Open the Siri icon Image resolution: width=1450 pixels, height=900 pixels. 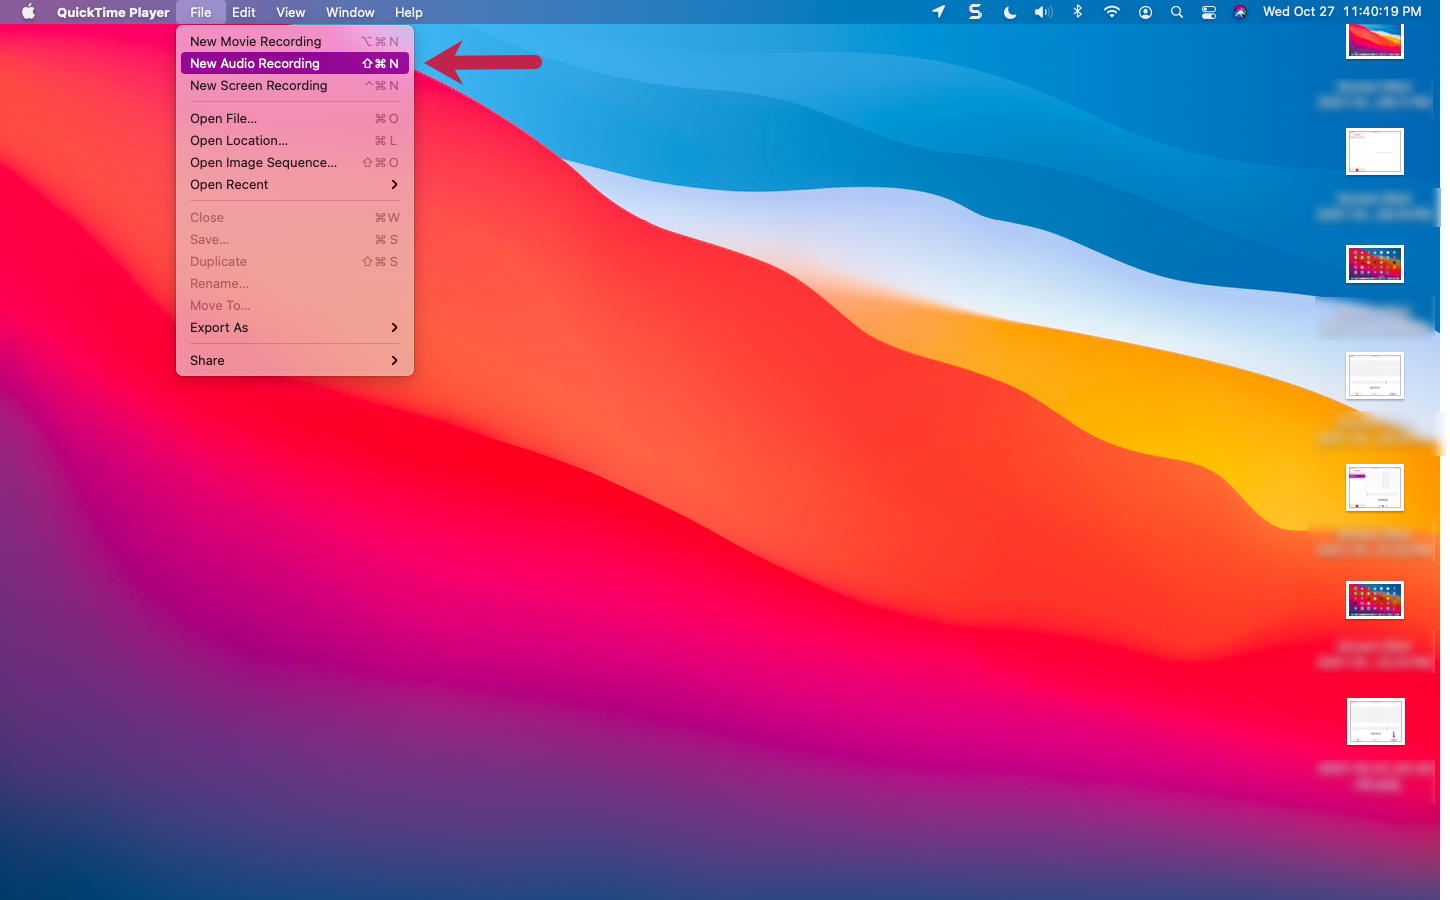coord(1240,12)
